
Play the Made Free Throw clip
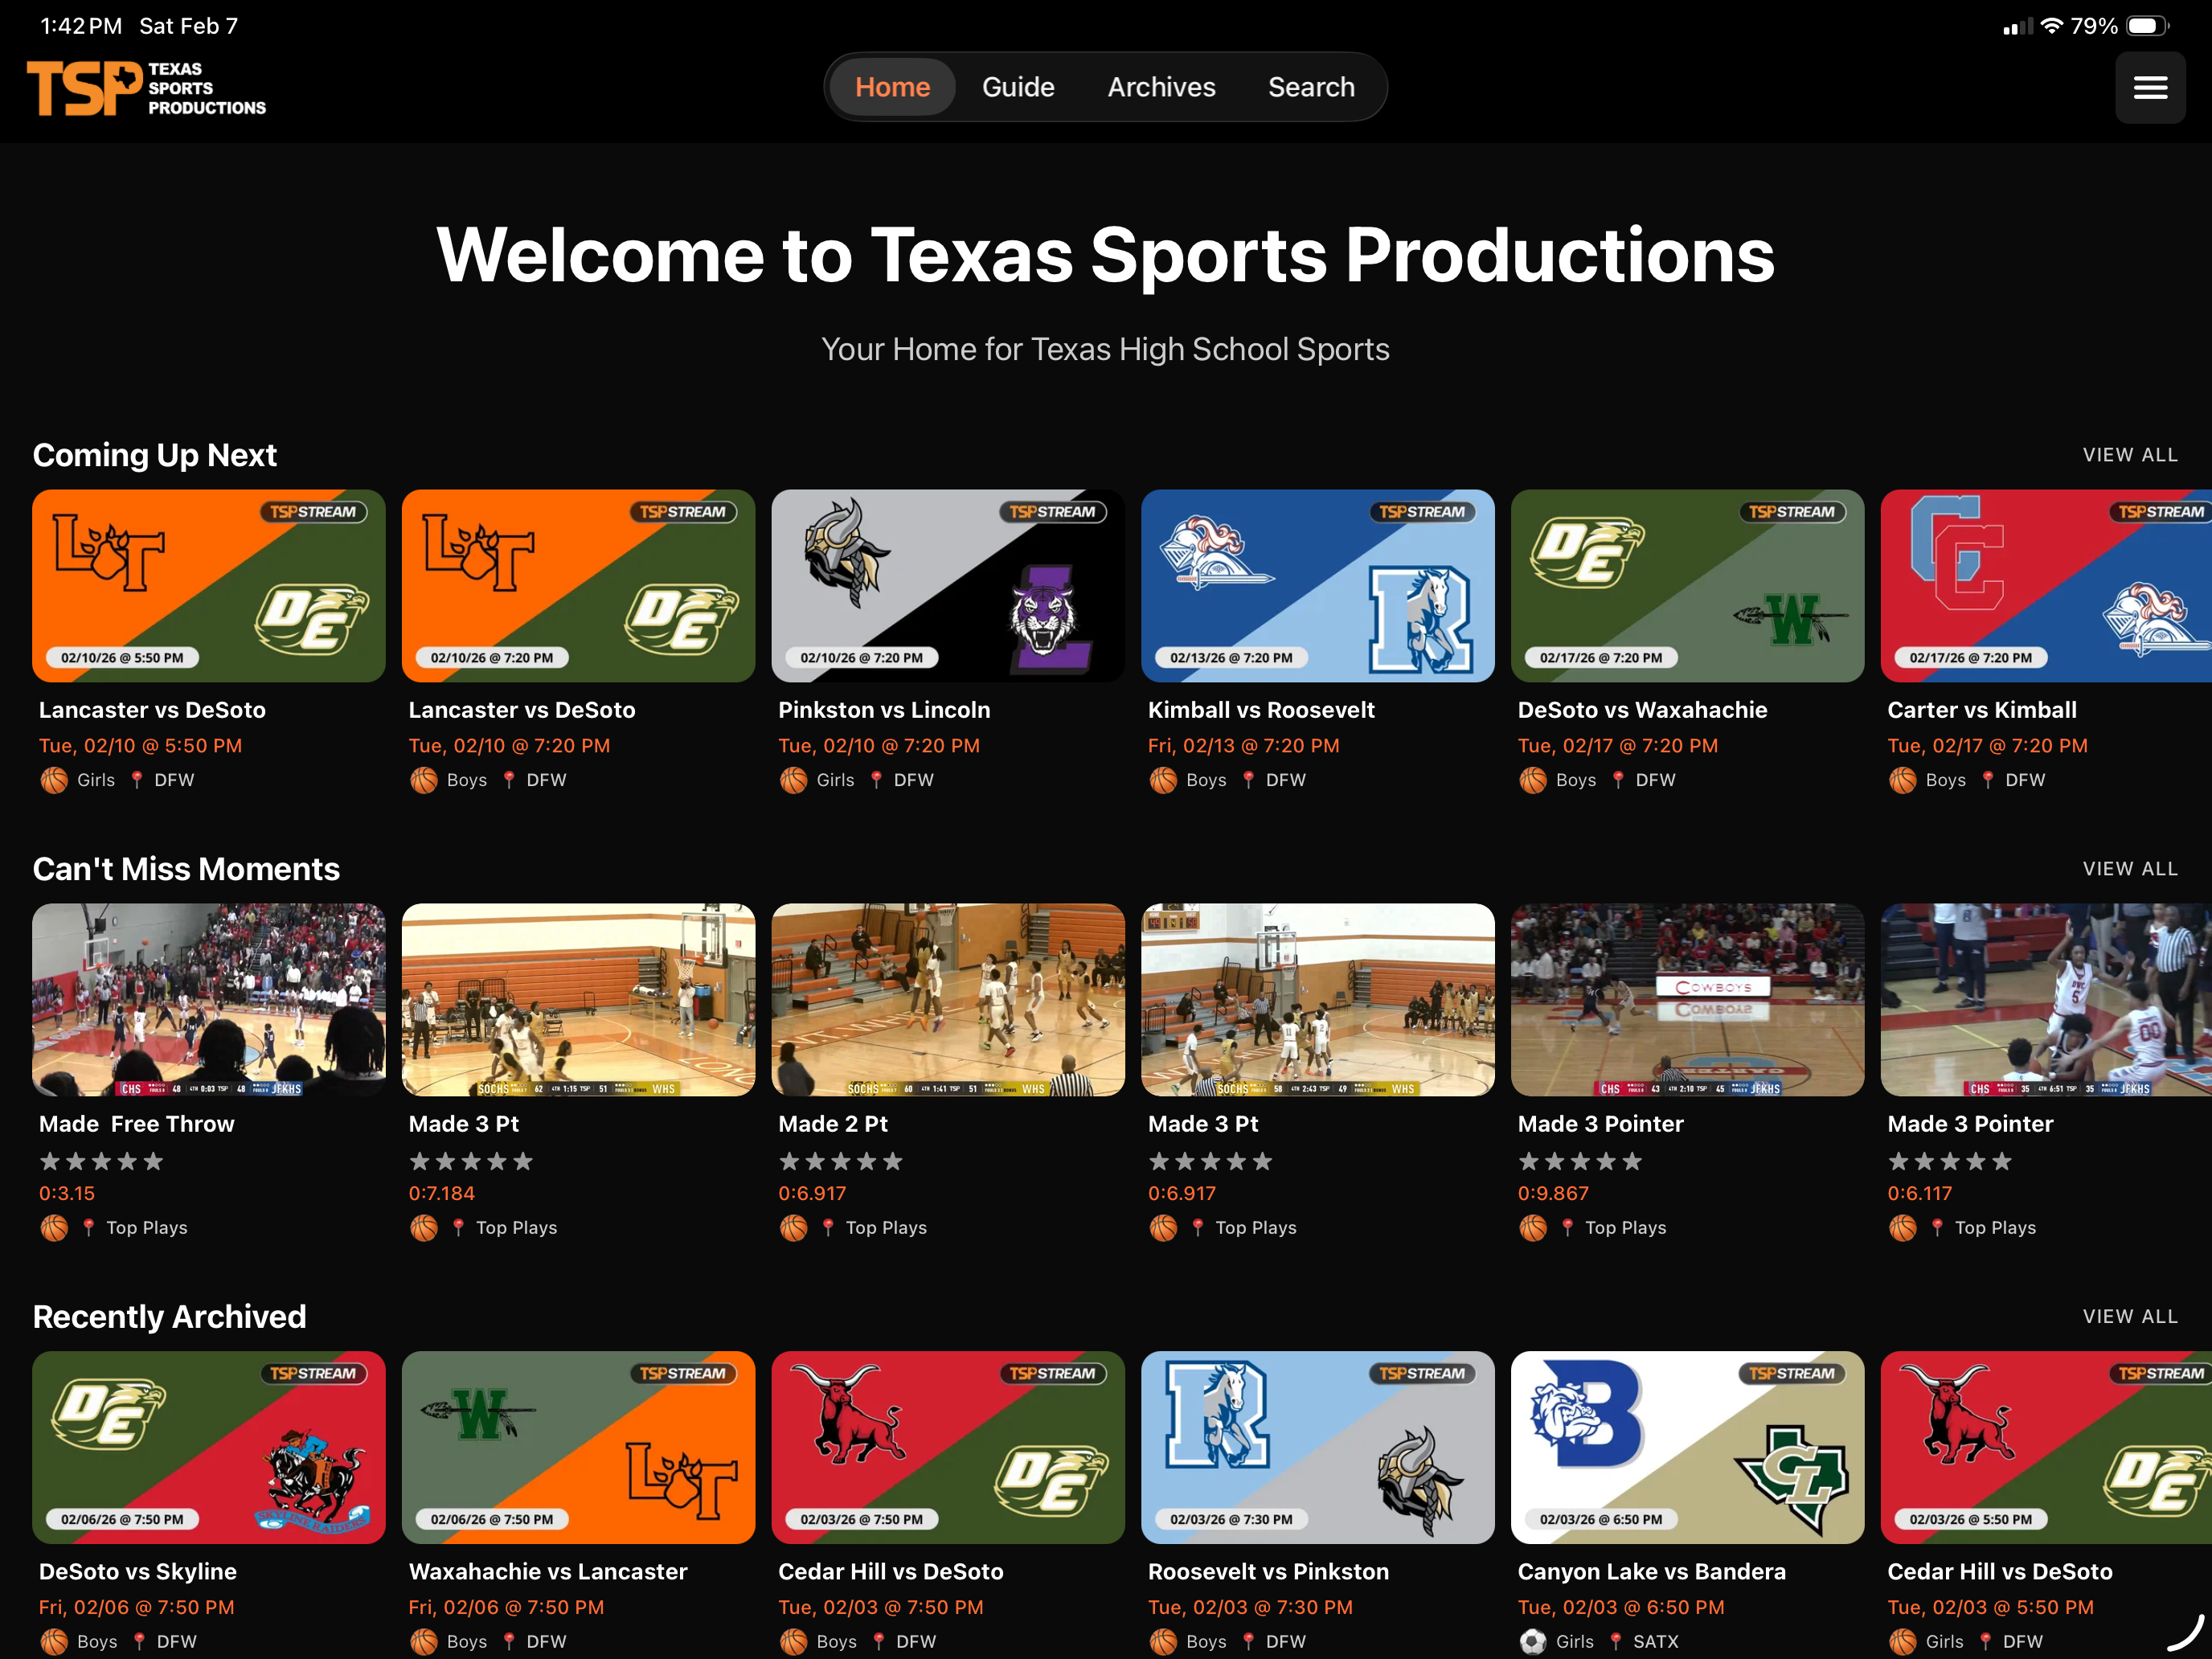click(x=208, y=1000)
